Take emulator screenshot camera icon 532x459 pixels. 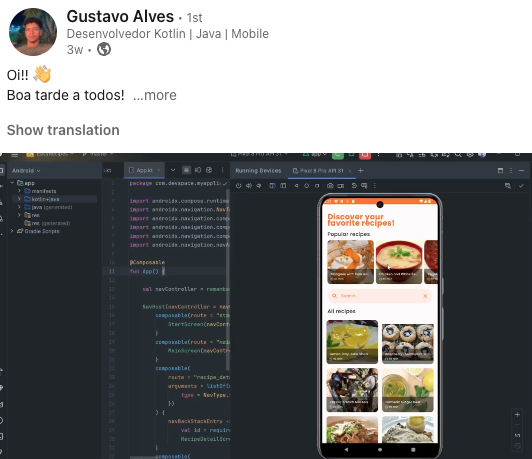(330, 186)
